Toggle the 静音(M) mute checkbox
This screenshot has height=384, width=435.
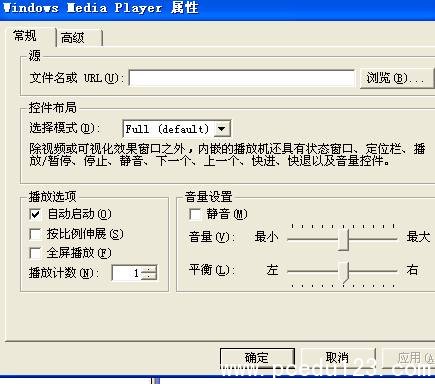tap(195, 214)
